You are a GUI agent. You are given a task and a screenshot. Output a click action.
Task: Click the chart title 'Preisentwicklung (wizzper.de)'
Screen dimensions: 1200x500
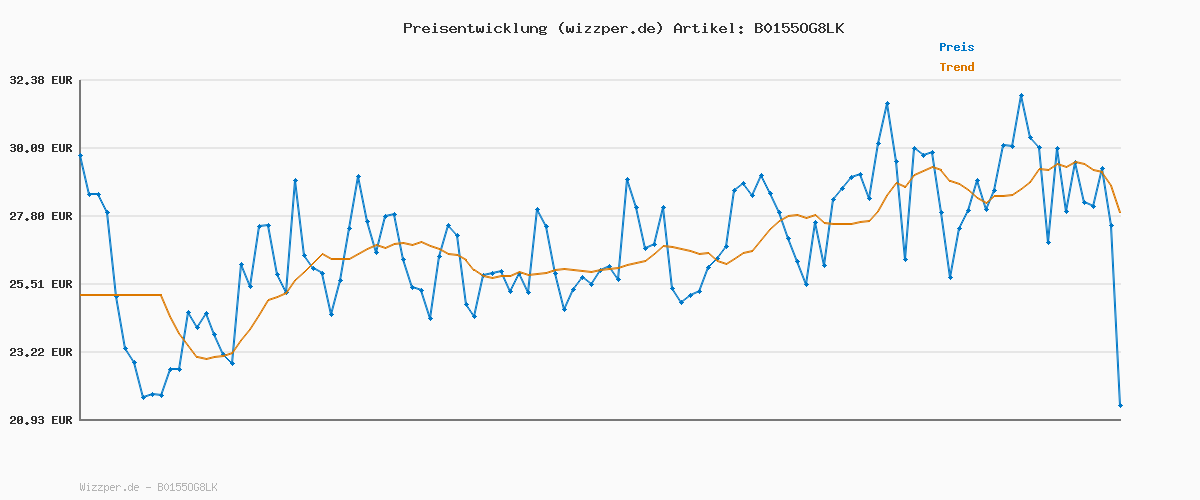click(x=533, y=28)
